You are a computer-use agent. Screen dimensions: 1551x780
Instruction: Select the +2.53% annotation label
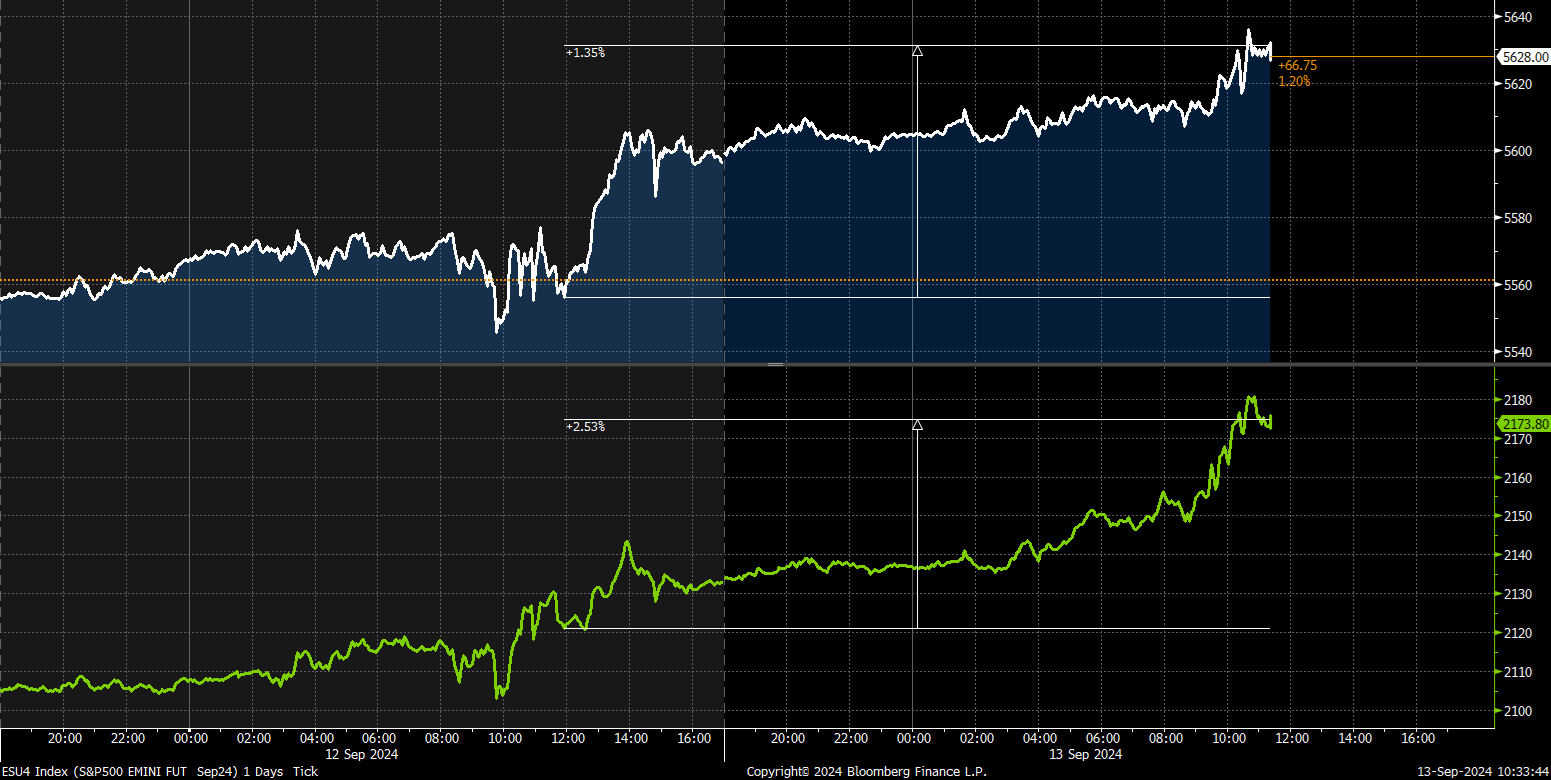click(x=585, y=427)
